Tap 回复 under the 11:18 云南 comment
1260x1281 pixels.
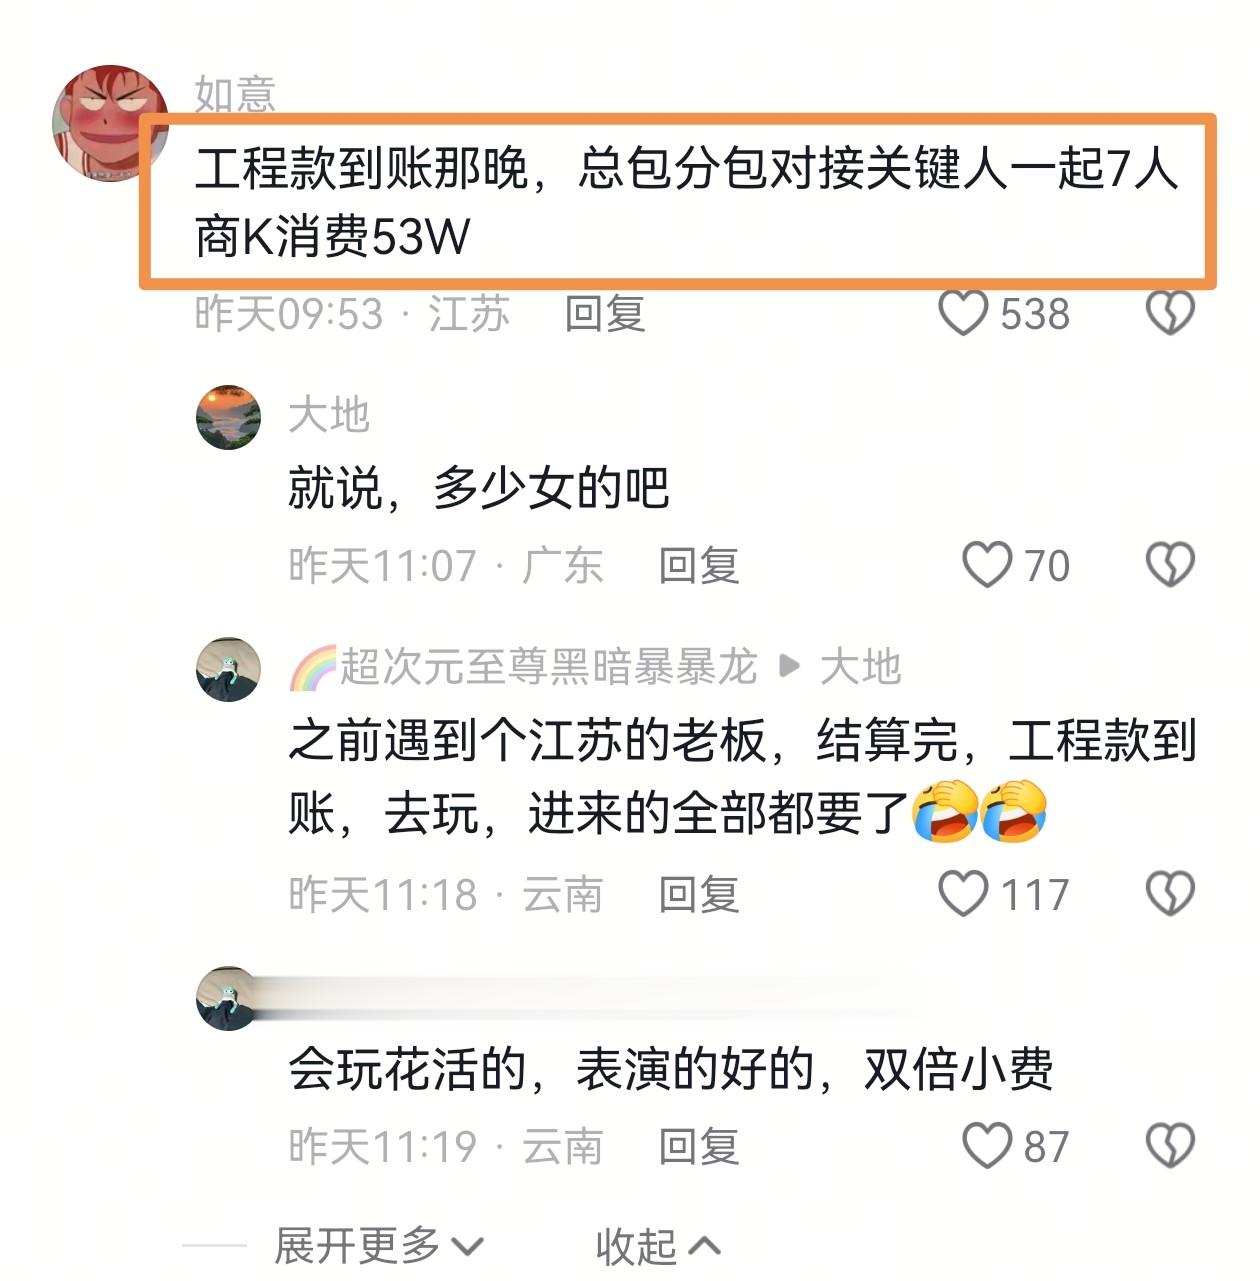(x=698, y=894)
